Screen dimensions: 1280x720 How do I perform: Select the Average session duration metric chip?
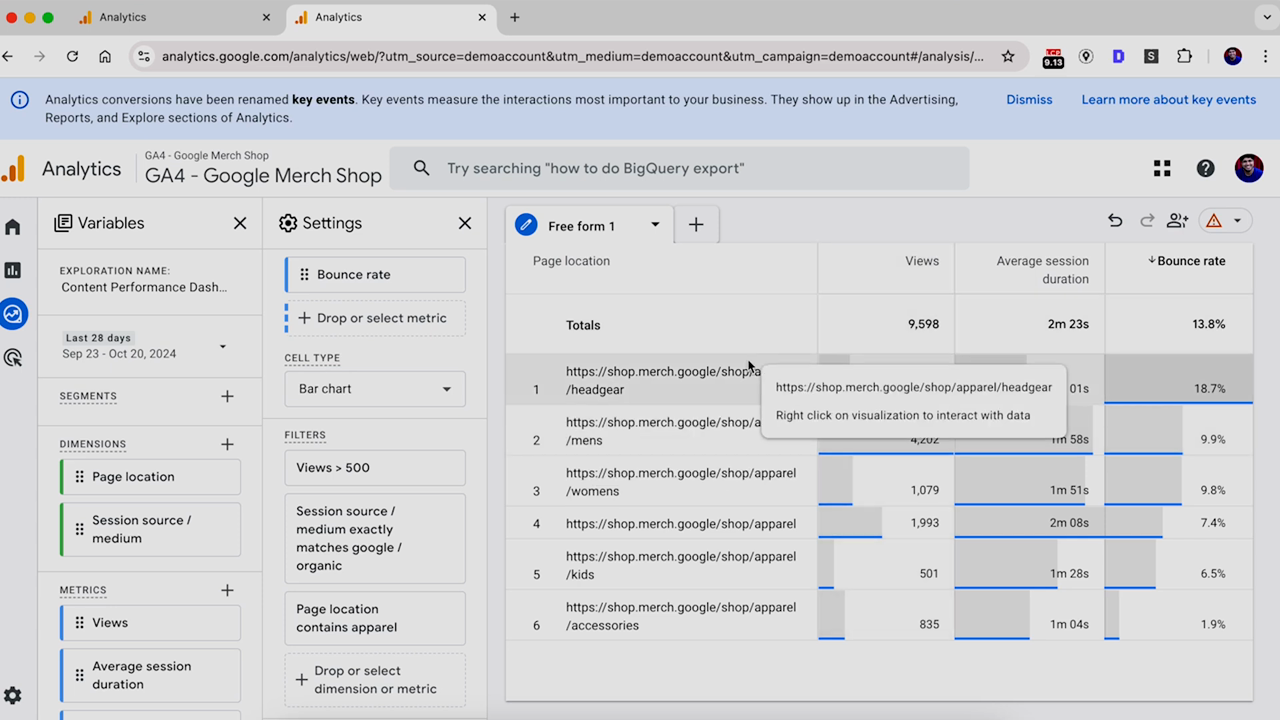(150, 675)
